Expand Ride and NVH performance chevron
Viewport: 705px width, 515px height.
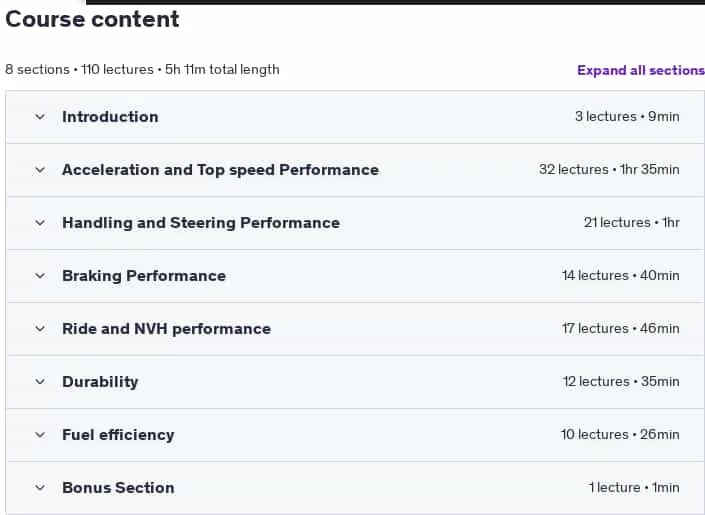pyautogui.click(x=40, y=329)
